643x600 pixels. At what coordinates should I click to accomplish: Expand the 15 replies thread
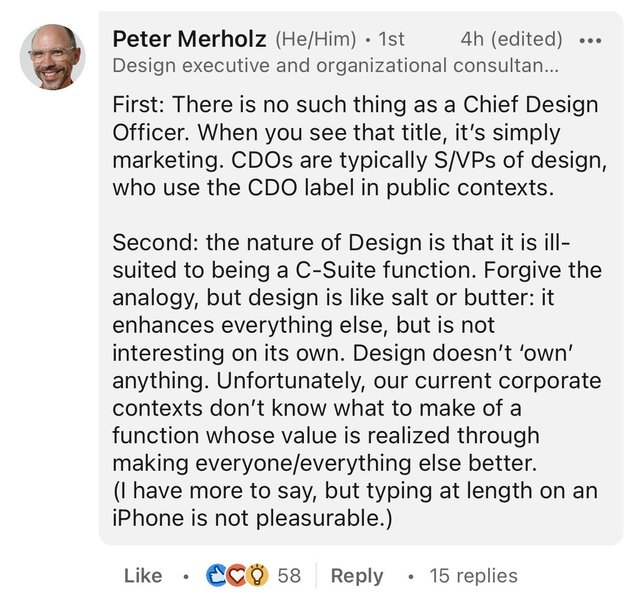click(473, 575)
